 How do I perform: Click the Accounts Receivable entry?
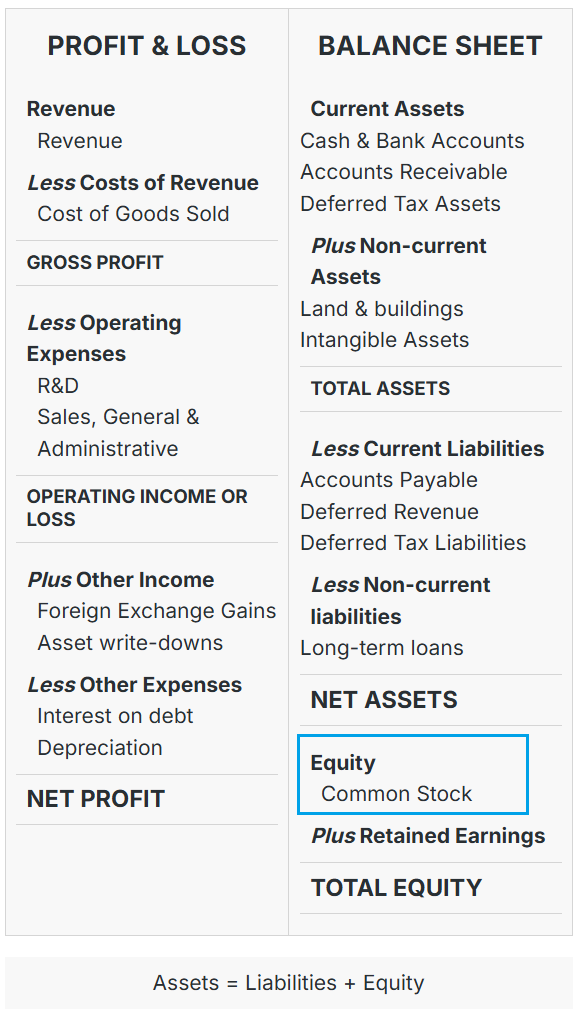(x=404, y=172)
